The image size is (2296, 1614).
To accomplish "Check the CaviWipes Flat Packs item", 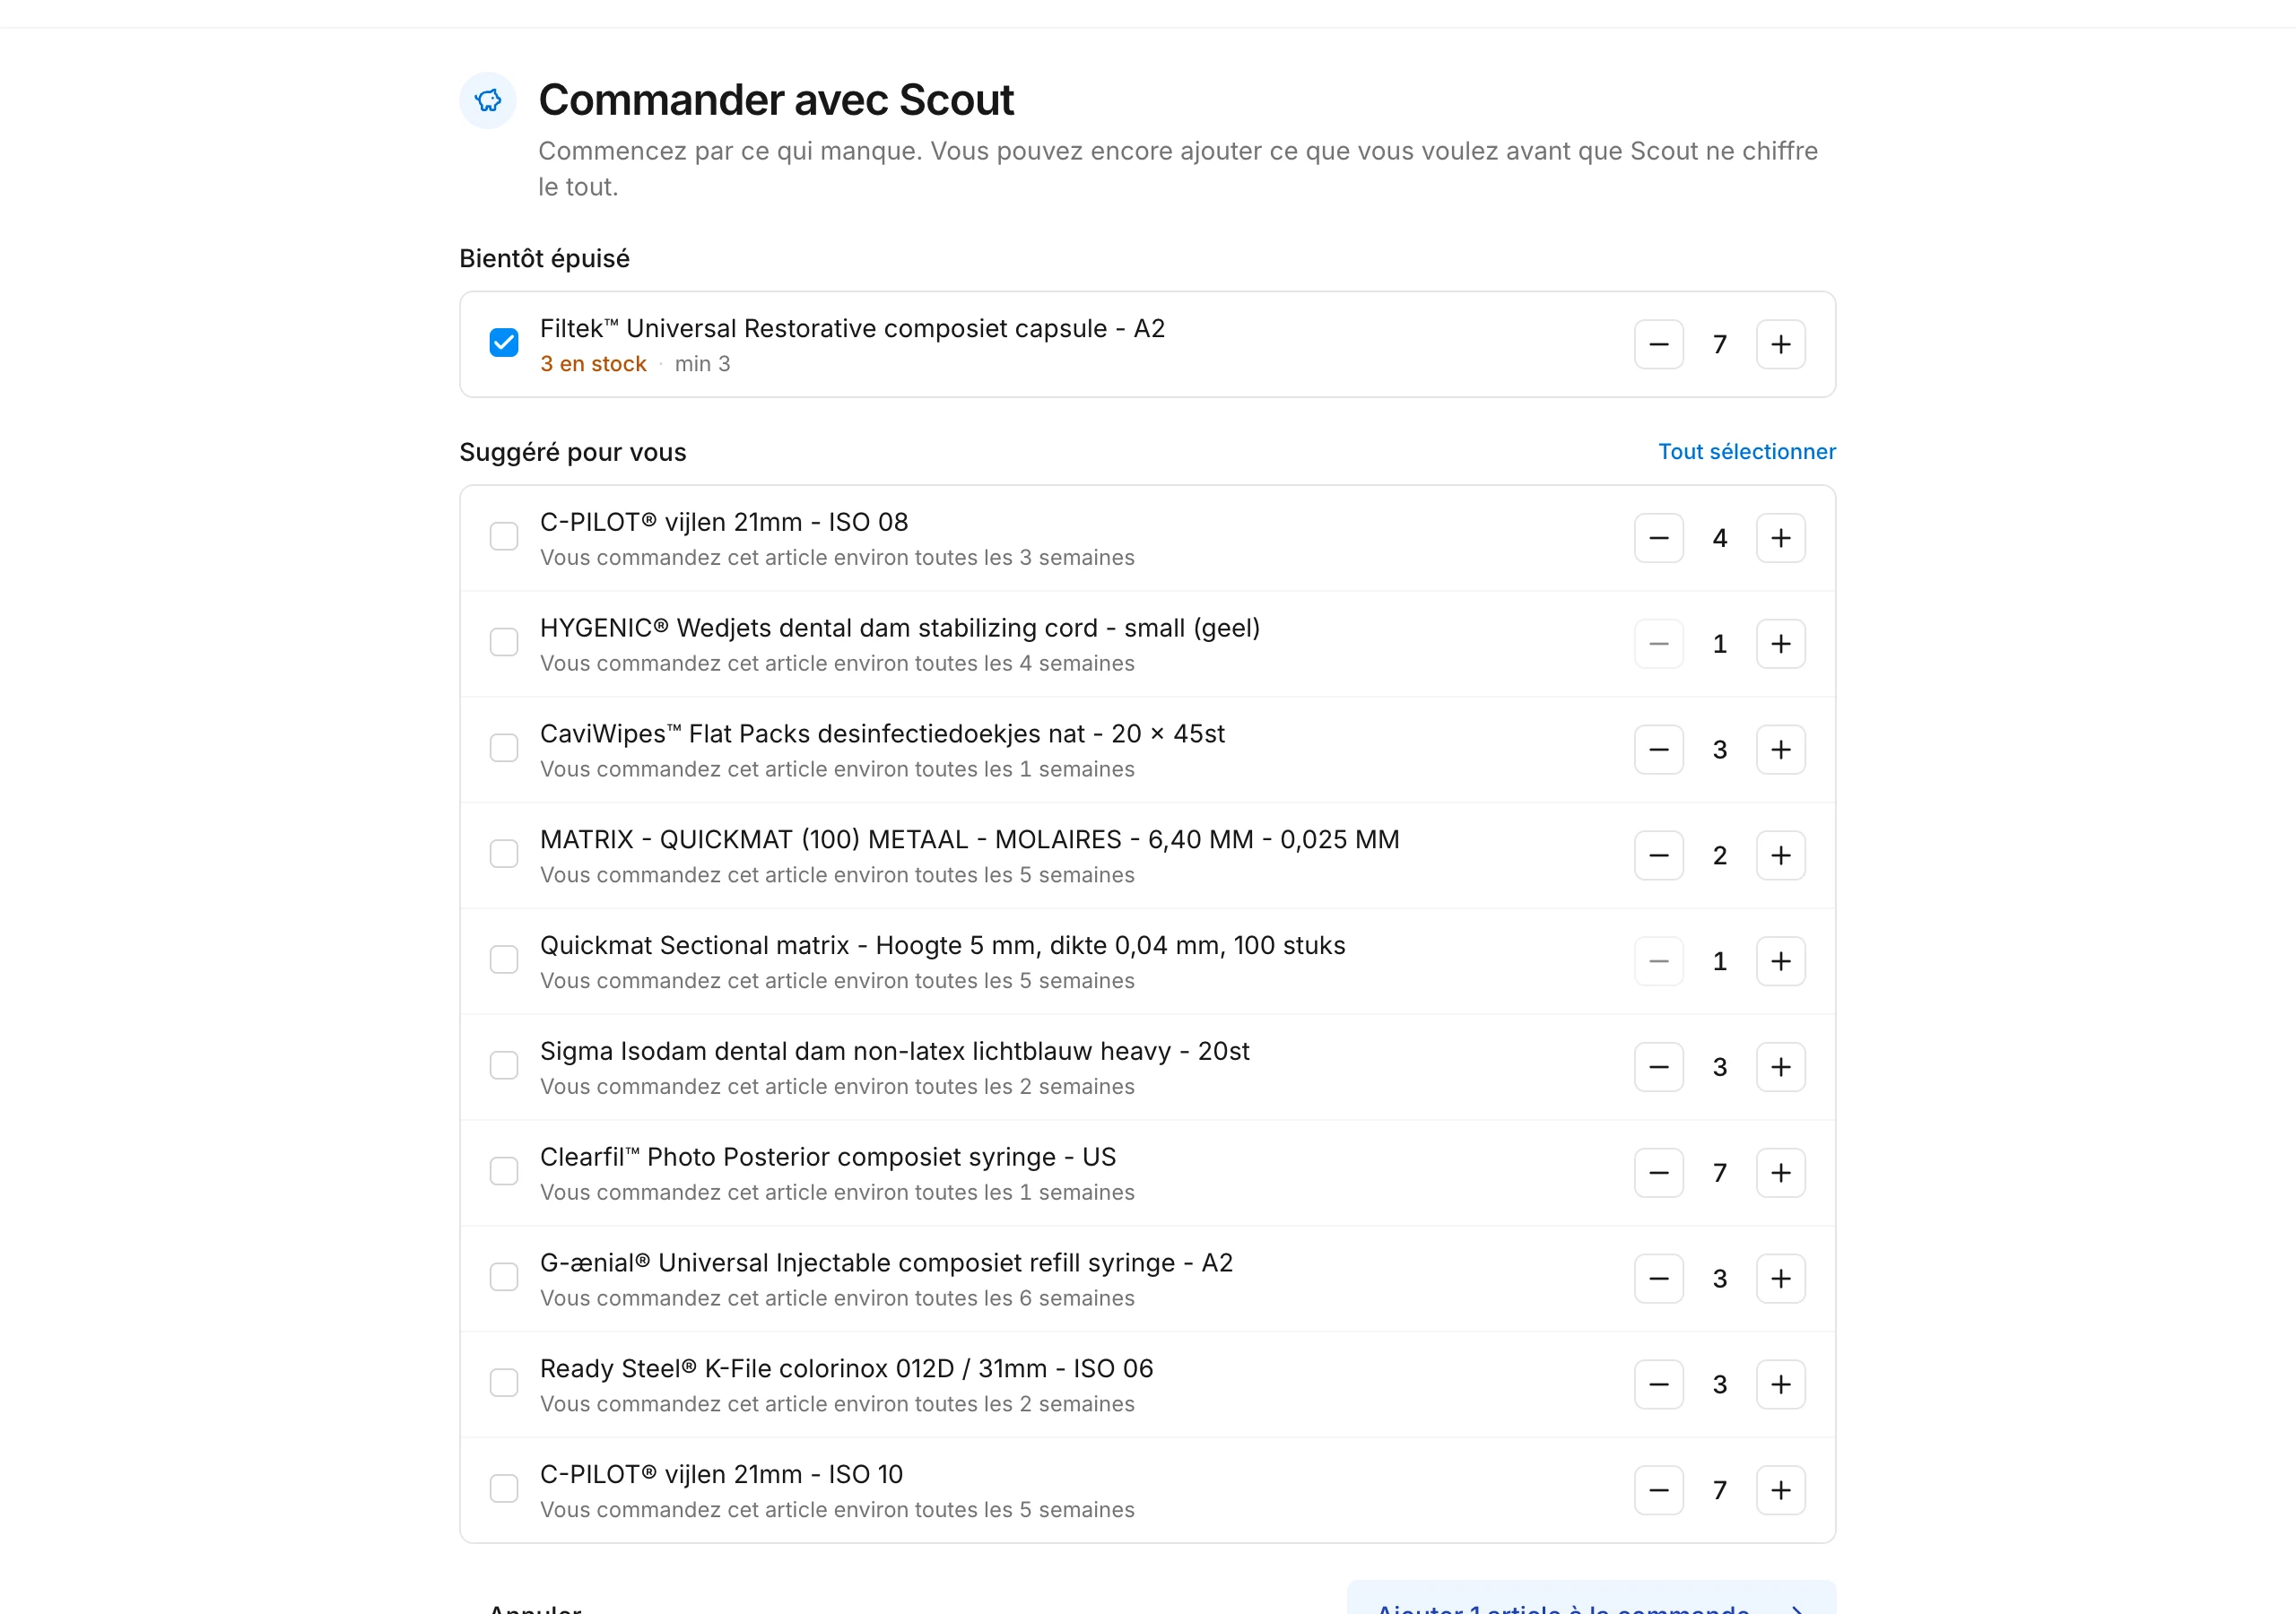I will point(504,749).
